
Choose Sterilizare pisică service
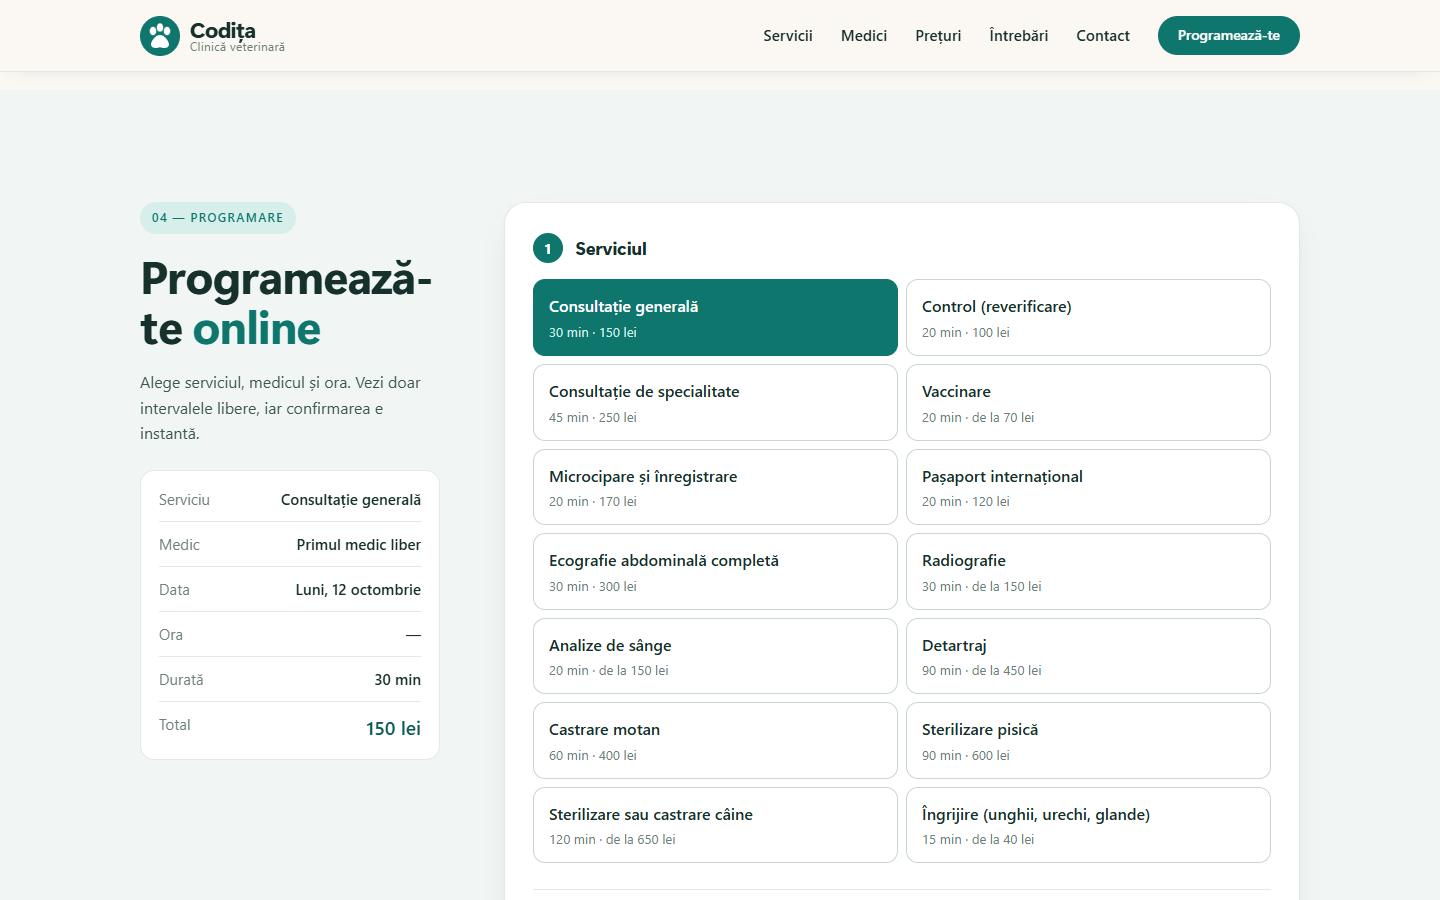[x=1088, y=741]
